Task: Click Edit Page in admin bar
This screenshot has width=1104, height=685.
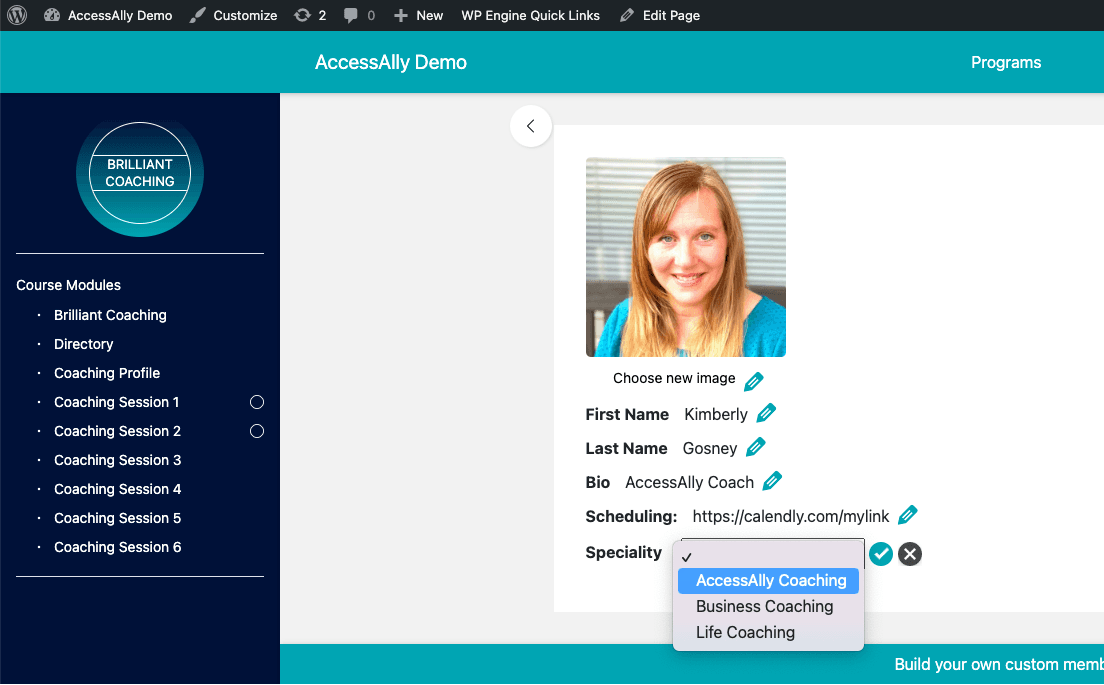Action: pyautogui.click(x=660, y=15)
